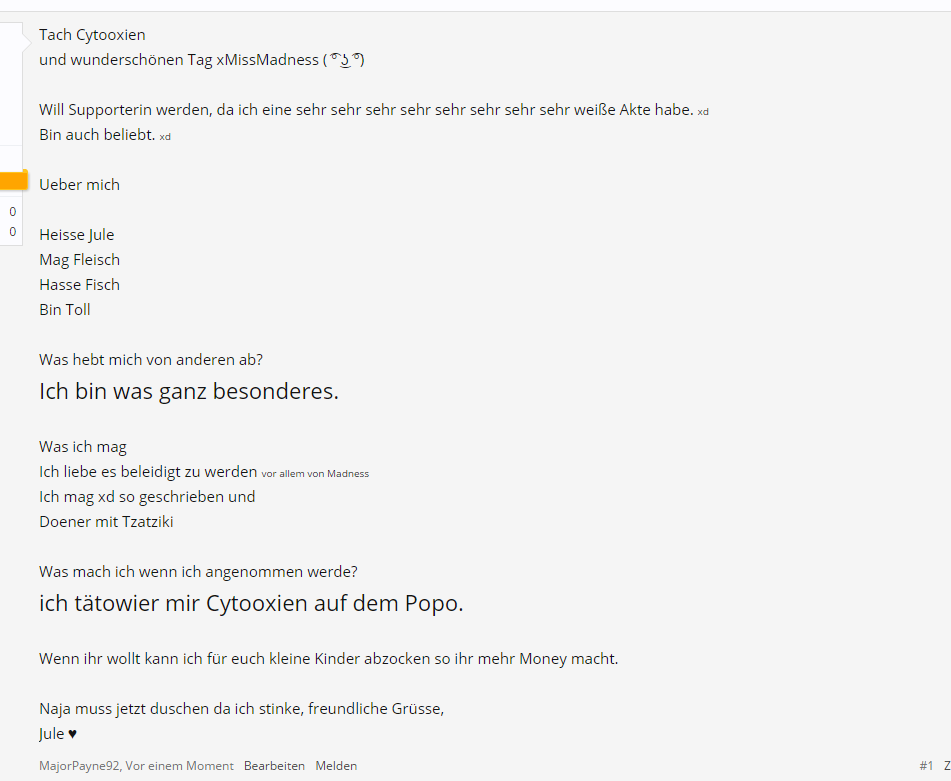
Task: Click the orange user banner ribbon
Action: click(x=13, y=181)
